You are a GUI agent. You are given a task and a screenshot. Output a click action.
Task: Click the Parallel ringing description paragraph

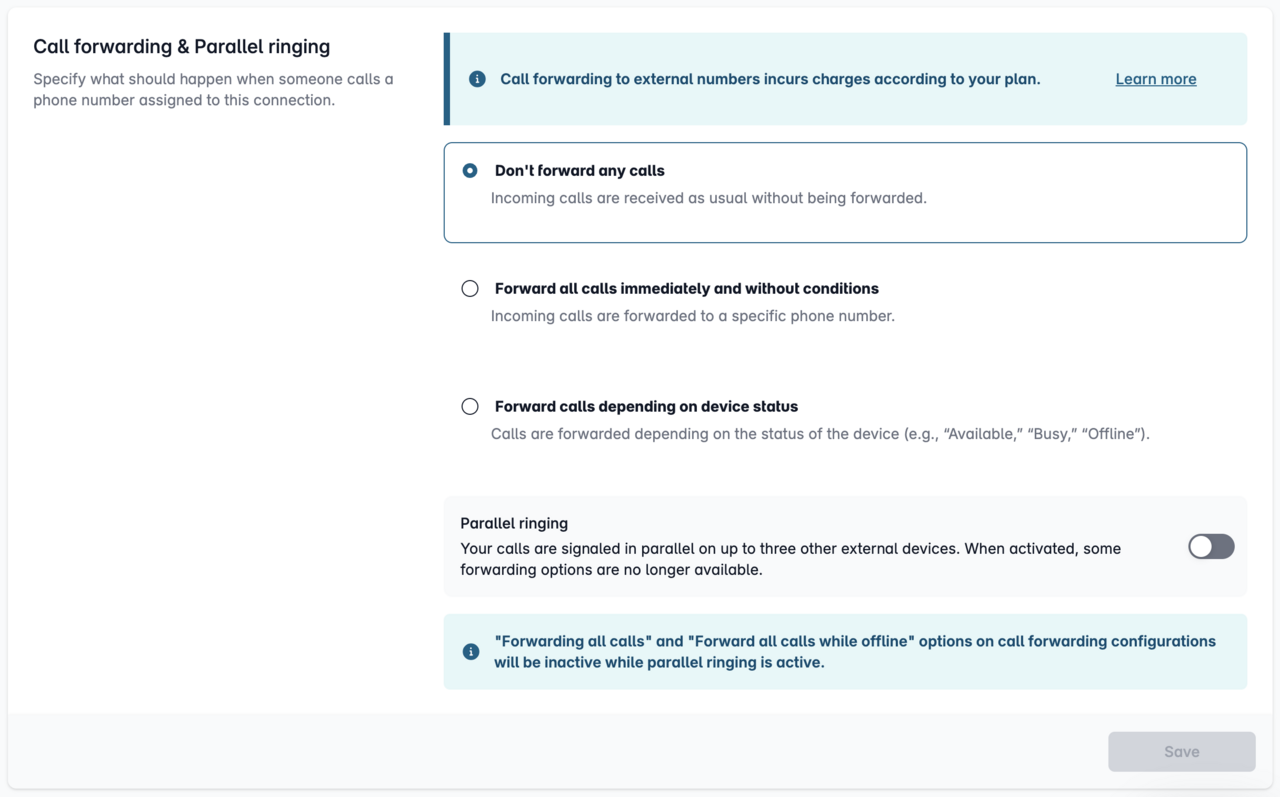pos(790,559)
